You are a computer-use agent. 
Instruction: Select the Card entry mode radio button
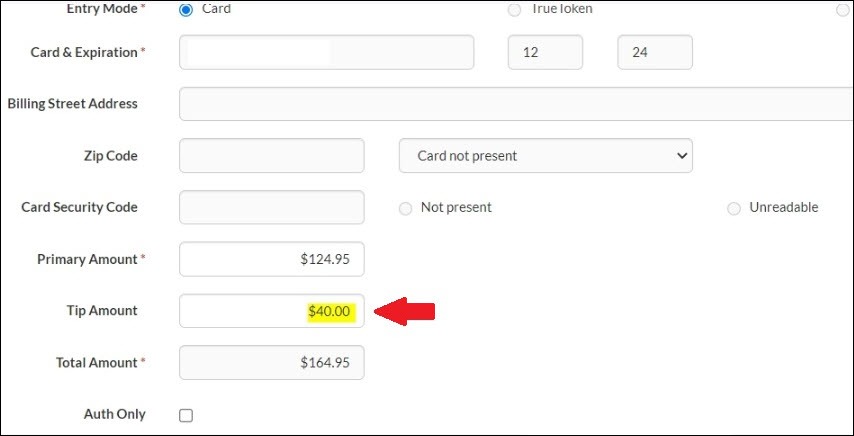[185, 10]
